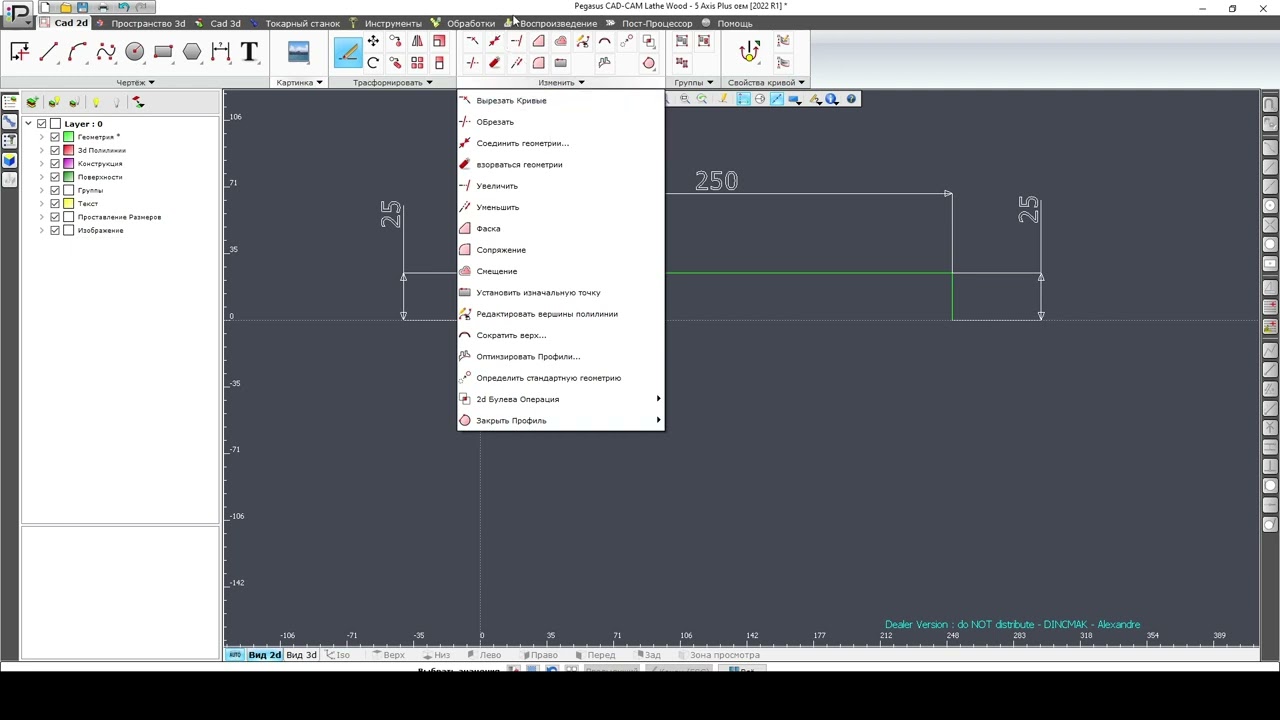Open the Картинка group dropdown

[299, 83]
